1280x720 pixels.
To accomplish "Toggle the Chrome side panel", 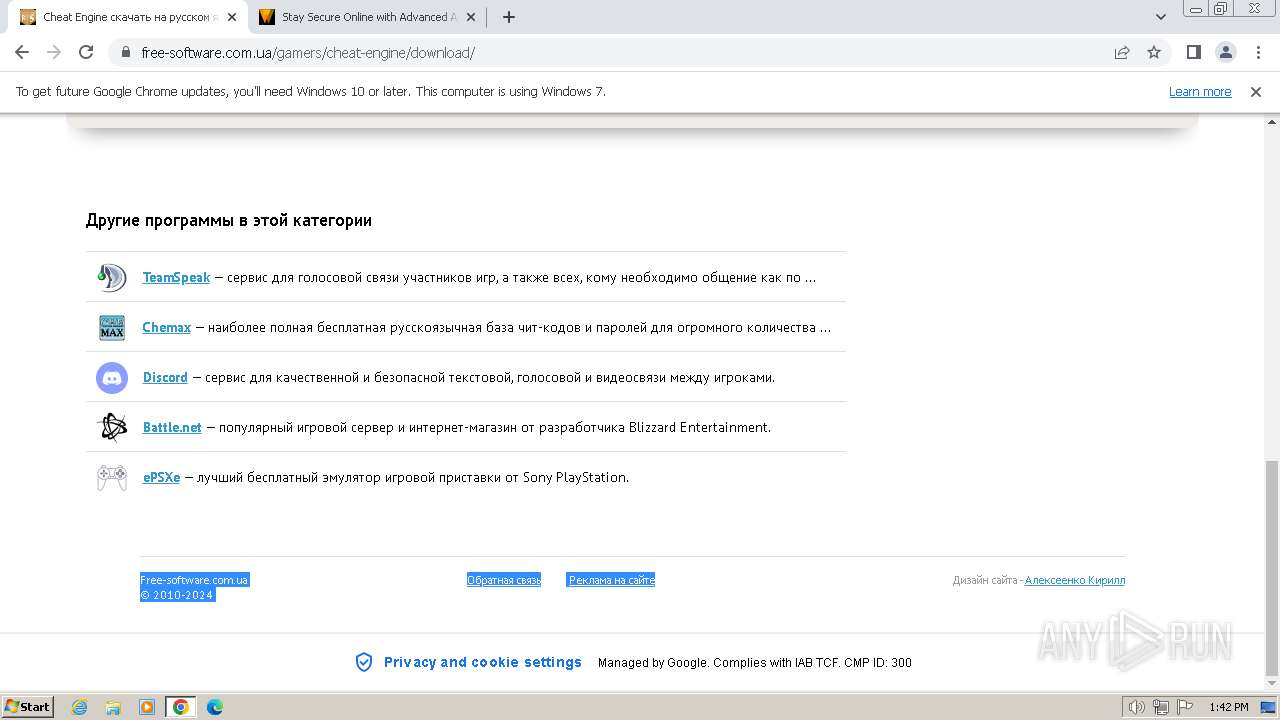I will [1193, 52].
